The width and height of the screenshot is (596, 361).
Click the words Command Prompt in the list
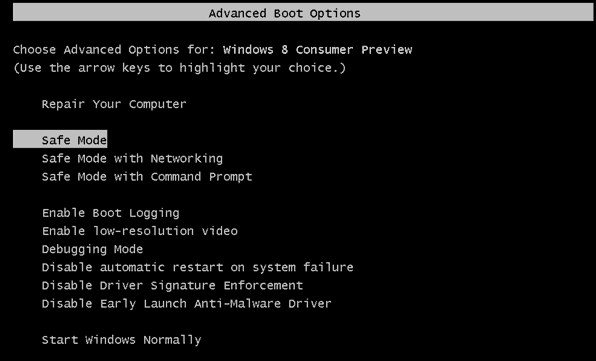(201, 177)
